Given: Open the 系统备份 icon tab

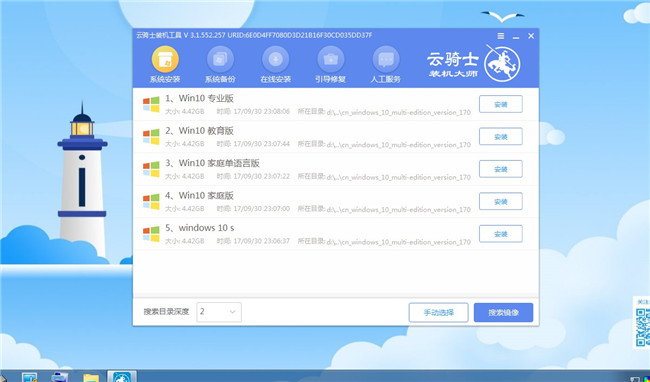Looking at the screenshot, I should click(x=220, y=64).
